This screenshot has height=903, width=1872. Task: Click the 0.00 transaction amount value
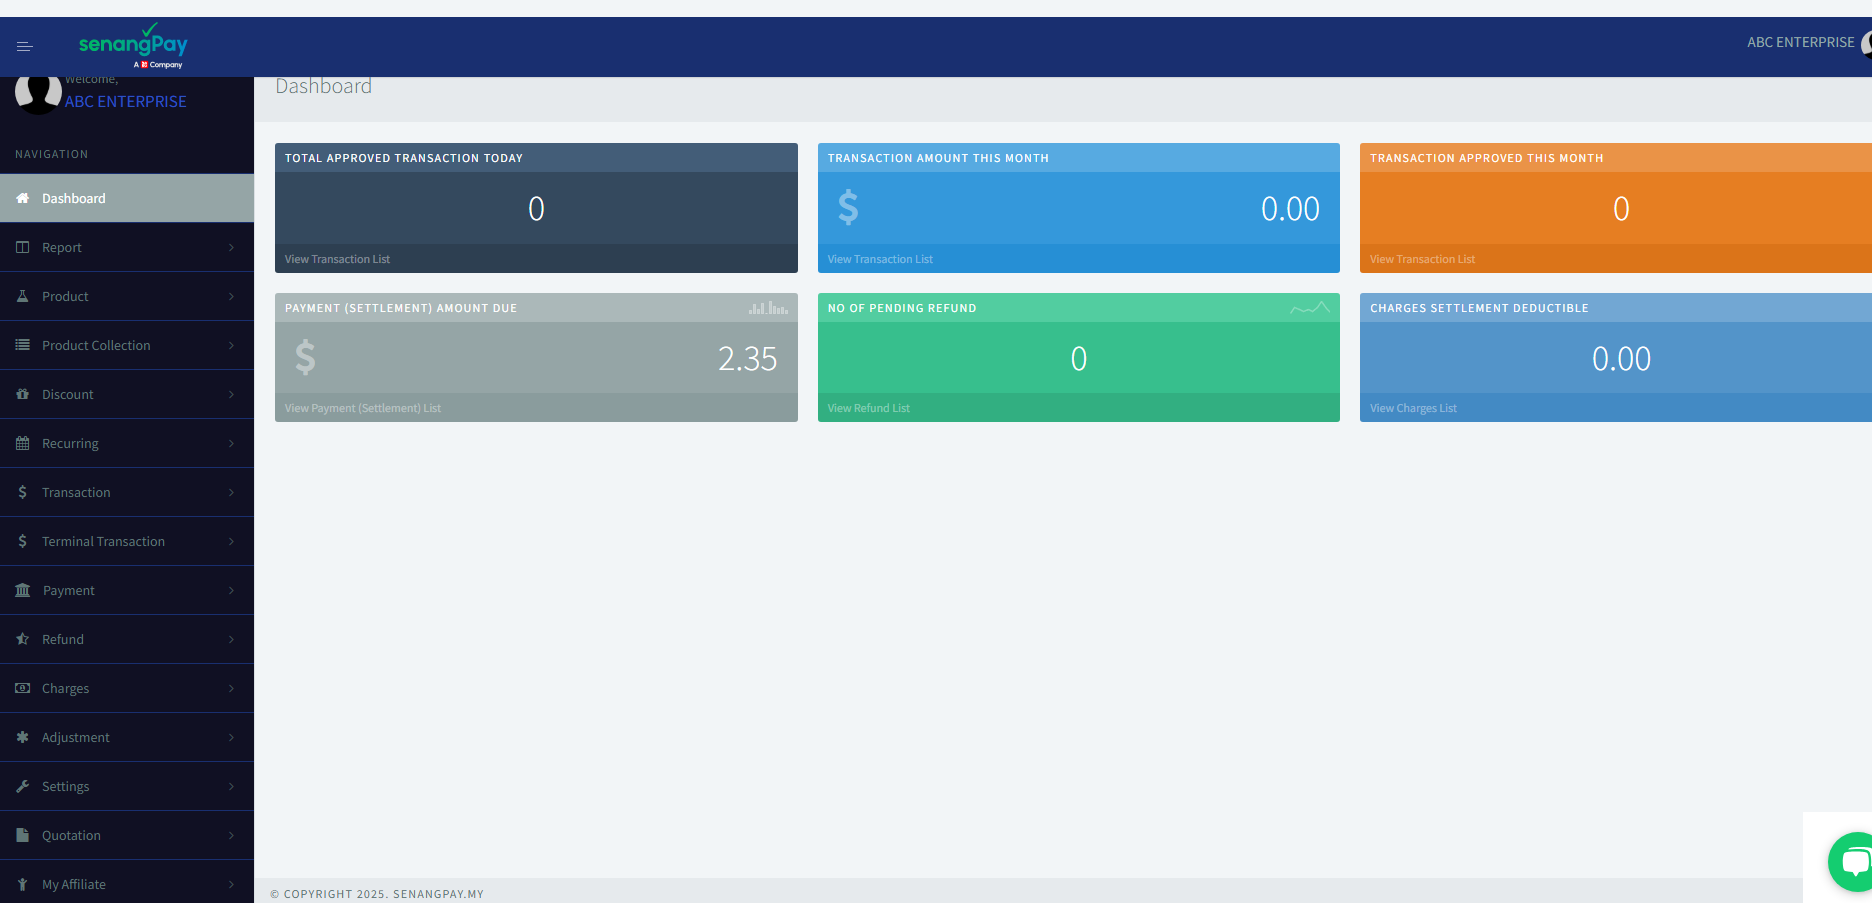pyautogui.click(x=1290, y=208)
